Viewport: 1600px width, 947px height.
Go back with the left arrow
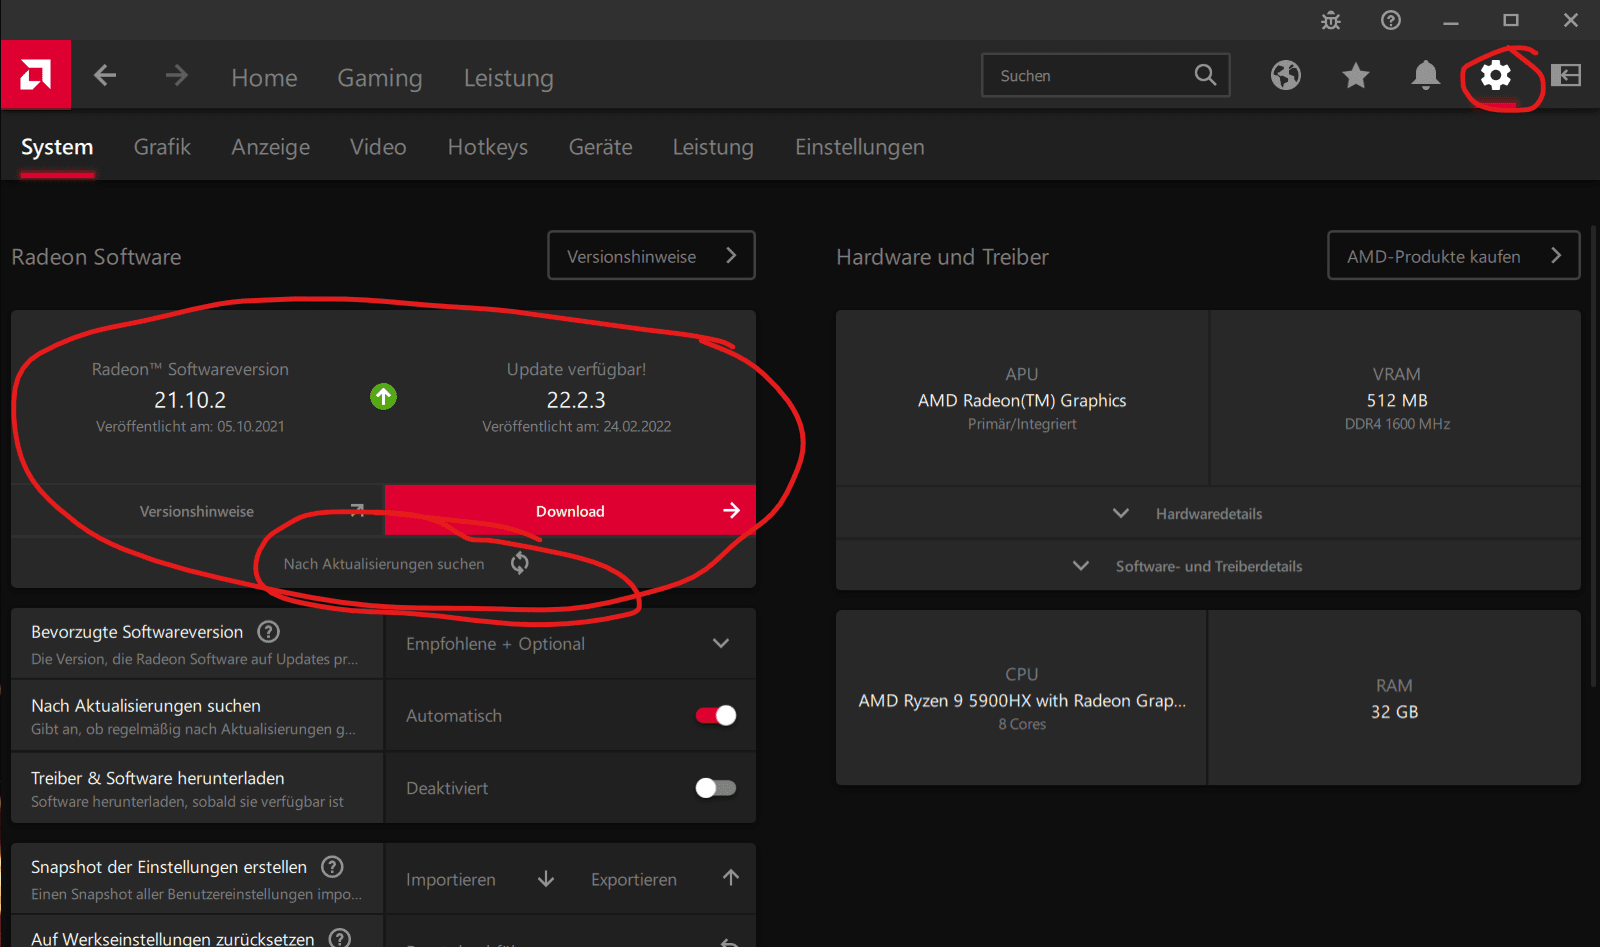[105, 76]
